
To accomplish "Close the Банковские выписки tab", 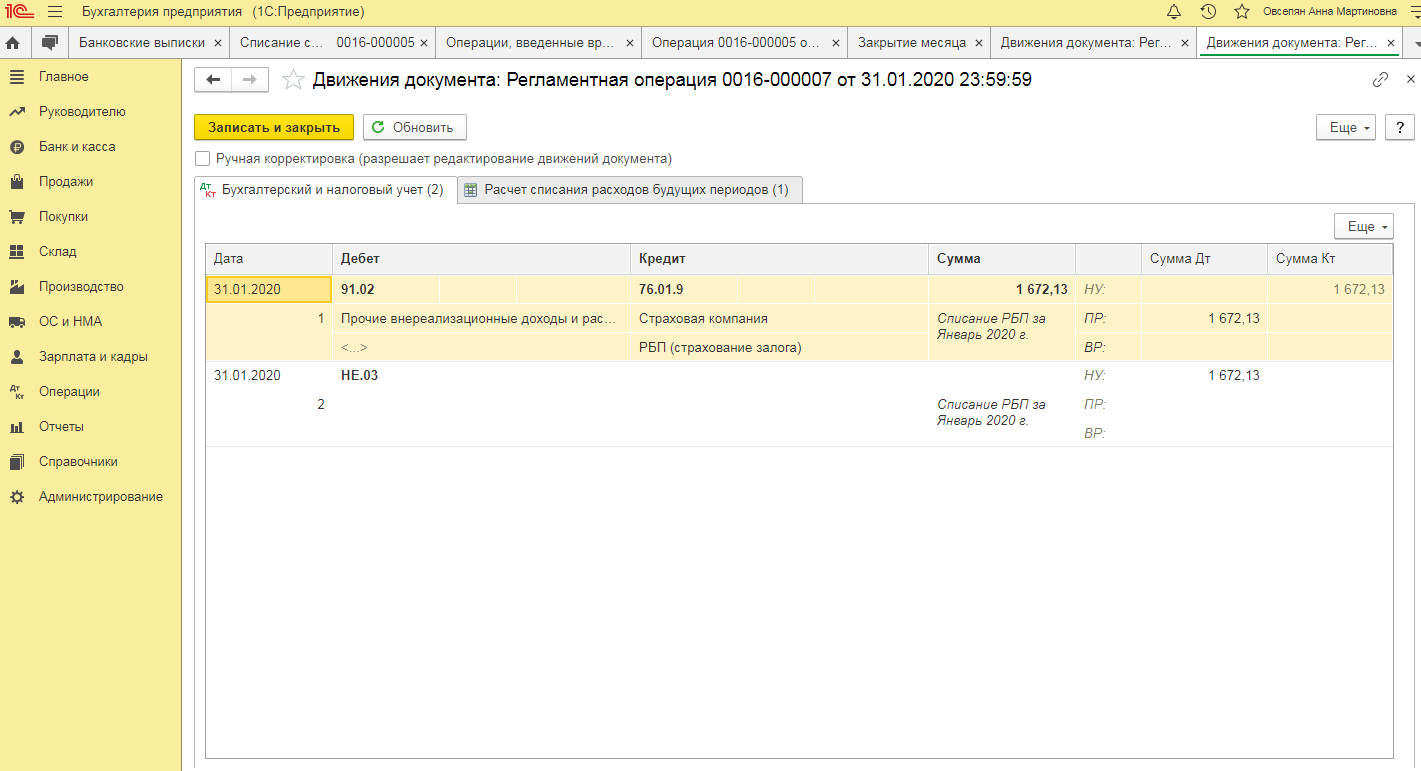I will 219,43.
